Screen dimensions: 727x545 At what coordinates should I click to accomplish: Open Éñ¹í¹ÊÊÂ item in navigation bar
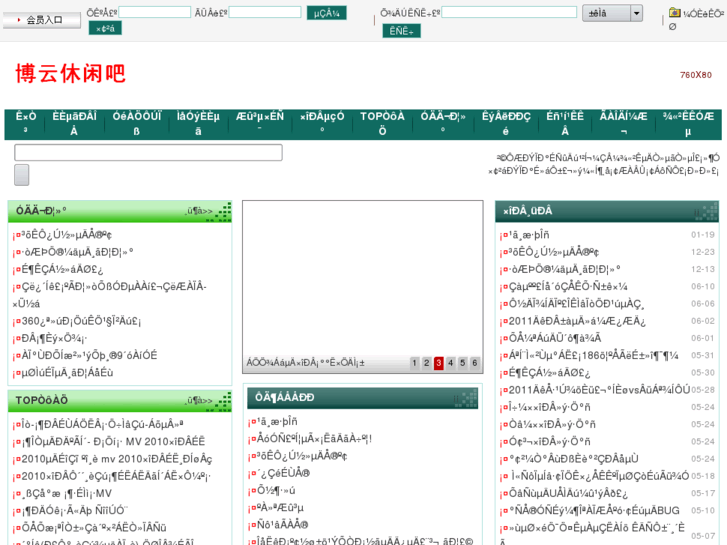tap(565, 123)
